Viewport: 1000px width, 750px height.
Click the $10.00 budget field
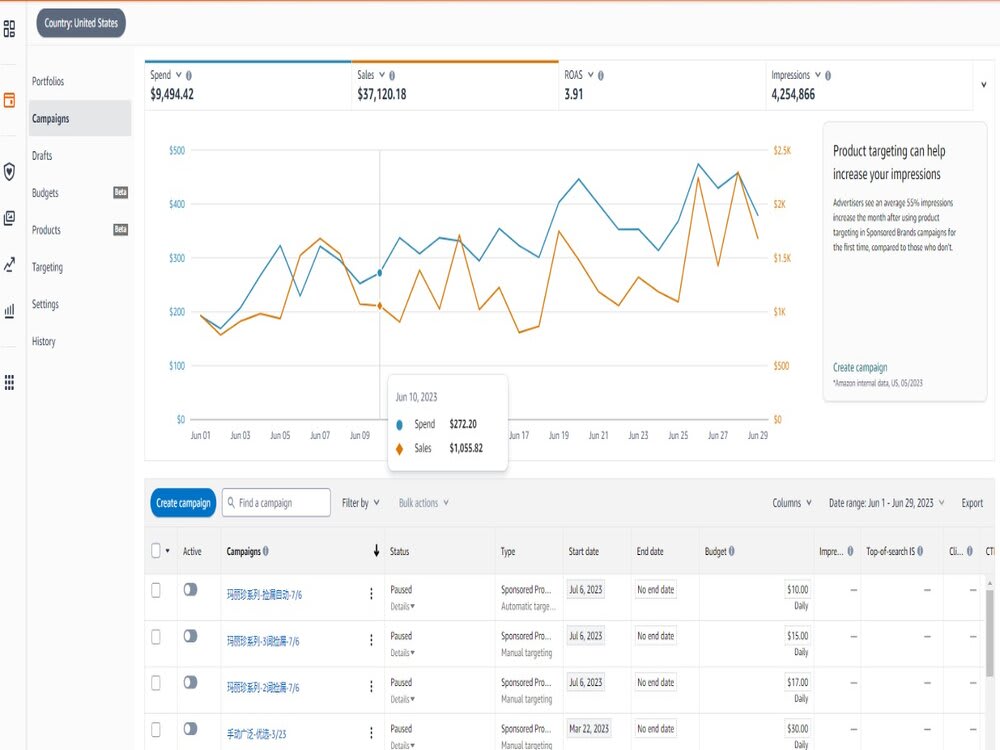797,589
